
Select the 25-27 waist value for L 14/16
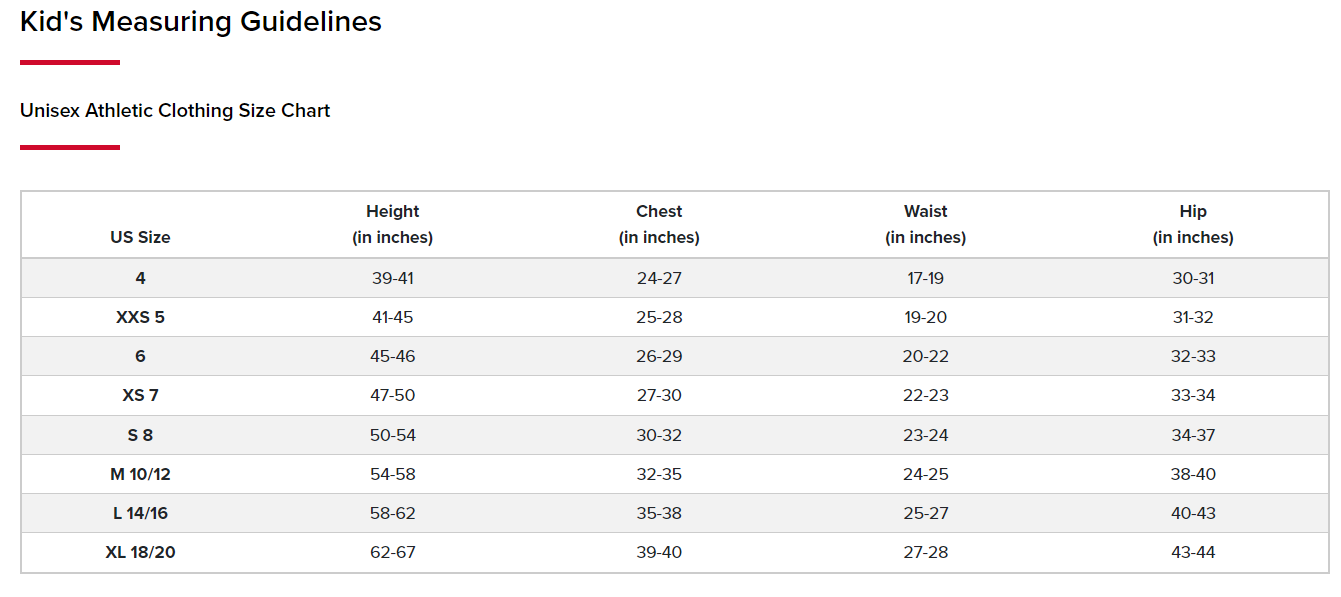925,513
